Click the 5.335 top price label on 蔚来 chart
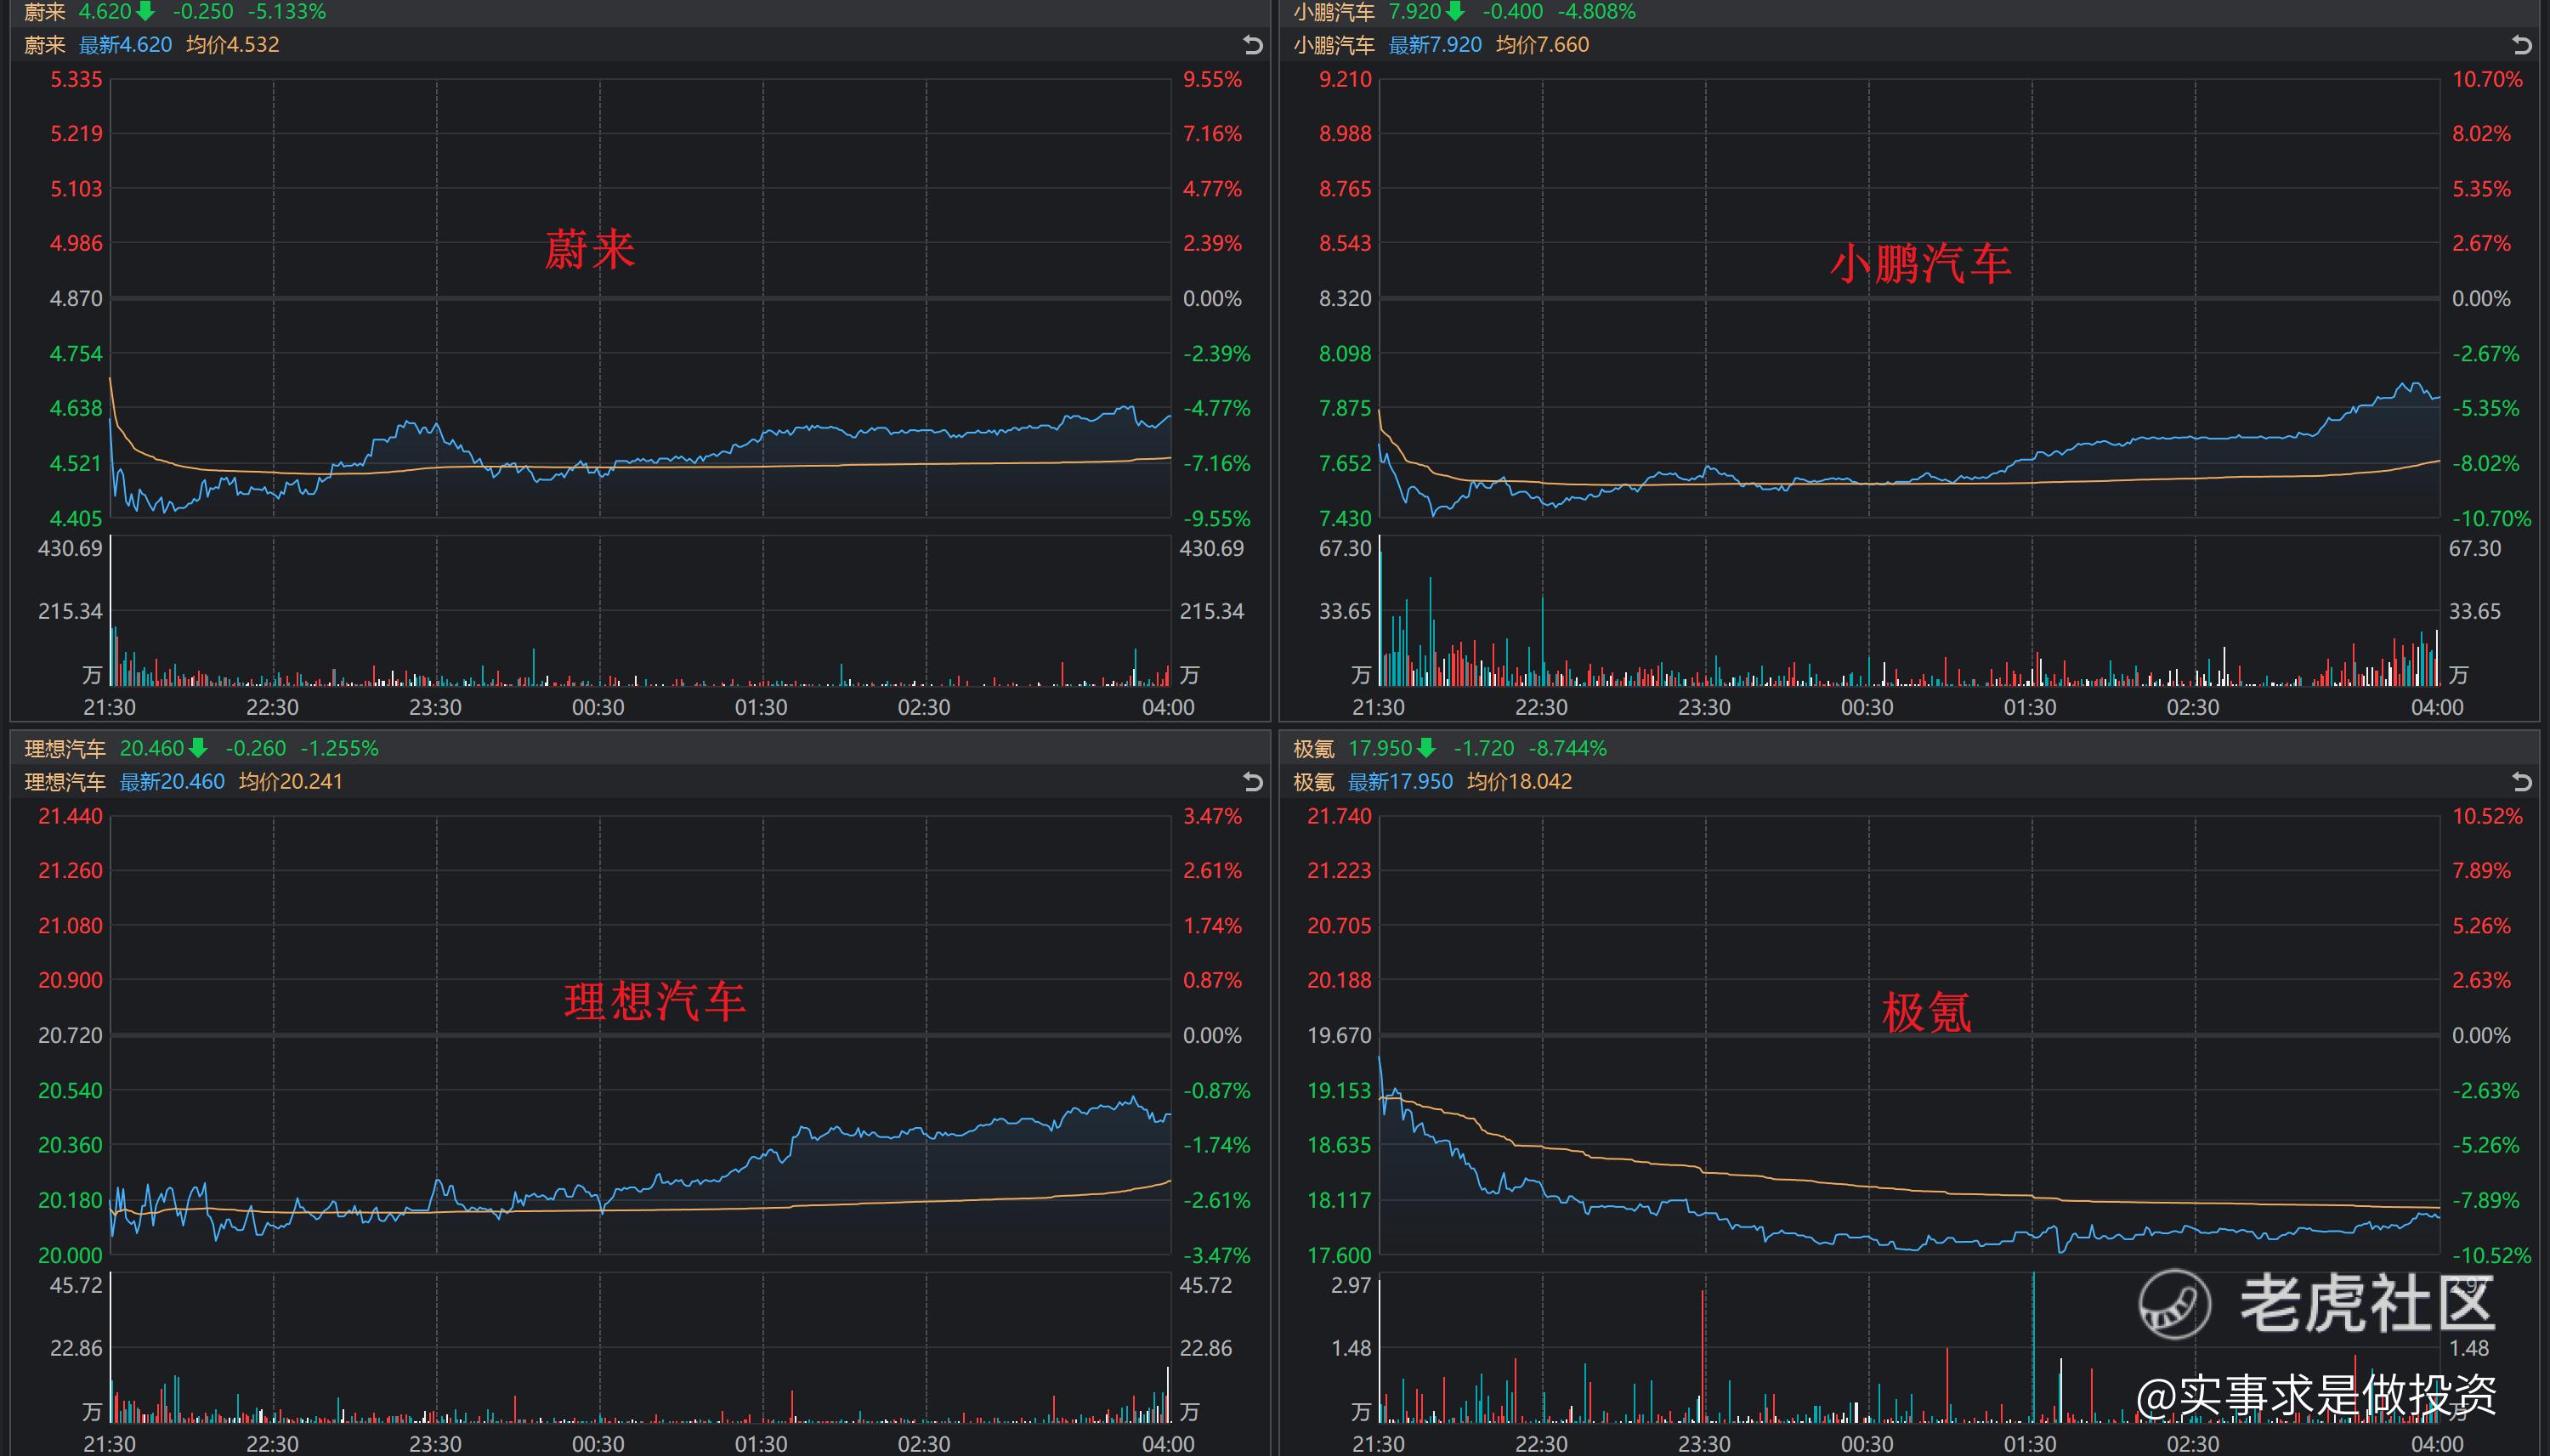Viewport: 2550px width, 1456px height. coord(76,79)
